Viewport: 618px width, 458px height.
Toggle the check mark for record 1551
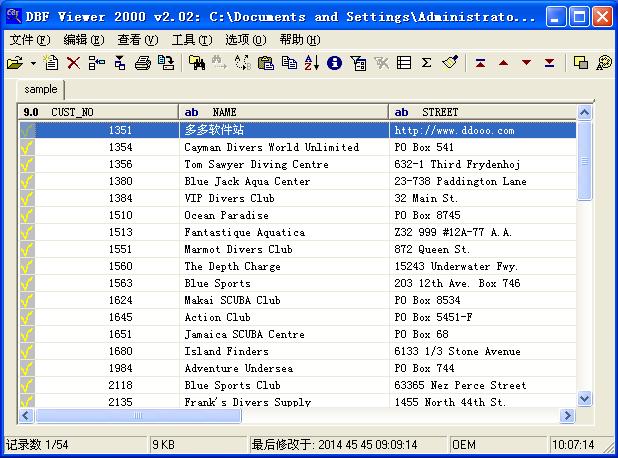27,249
